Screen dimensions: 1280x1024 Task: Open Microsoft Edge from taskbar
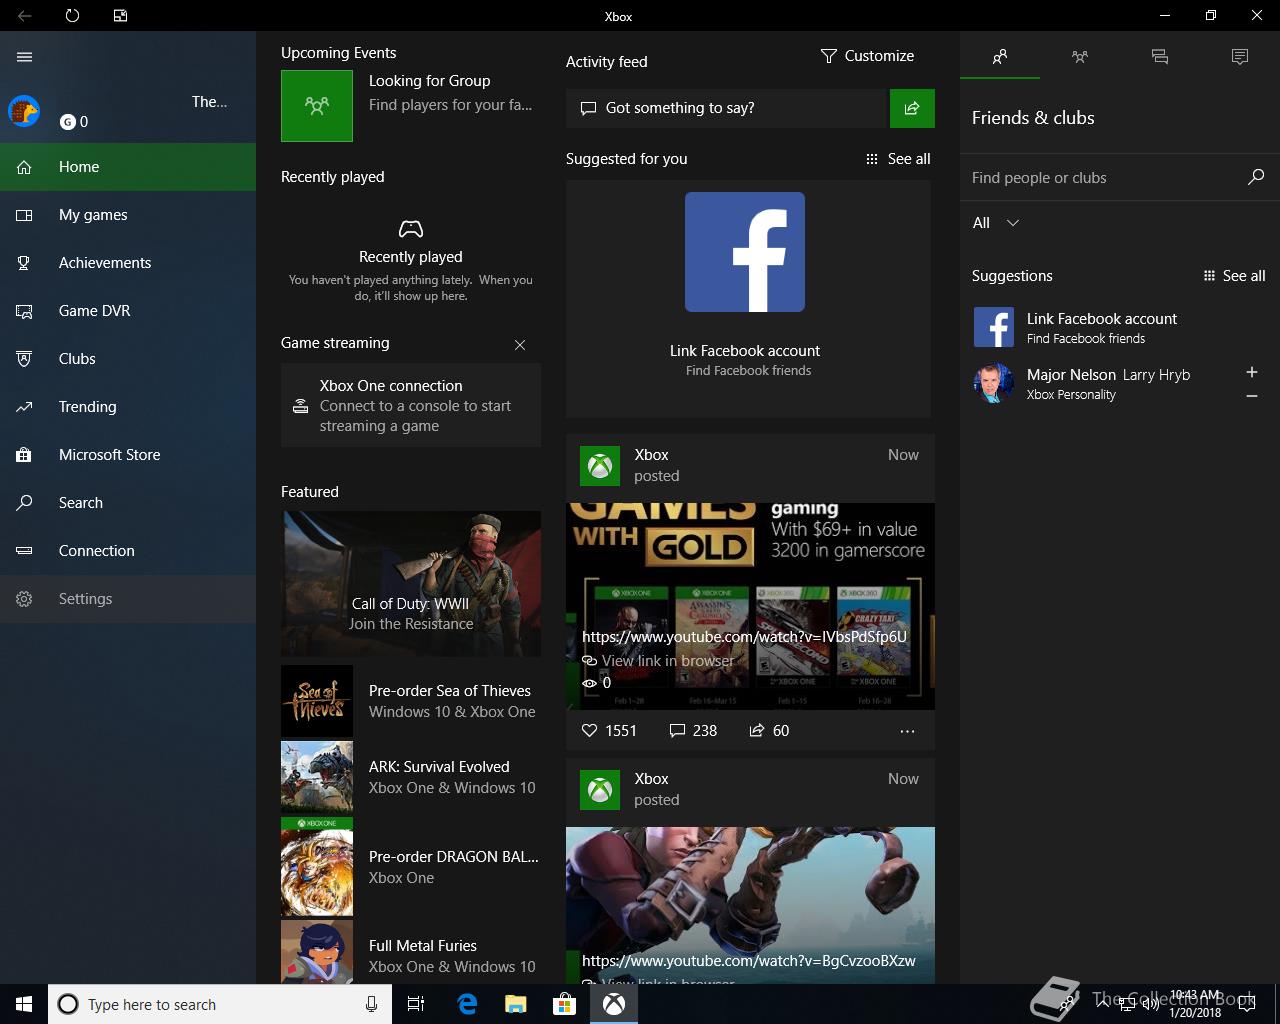pyautogui.click(x=466, y=1004)
